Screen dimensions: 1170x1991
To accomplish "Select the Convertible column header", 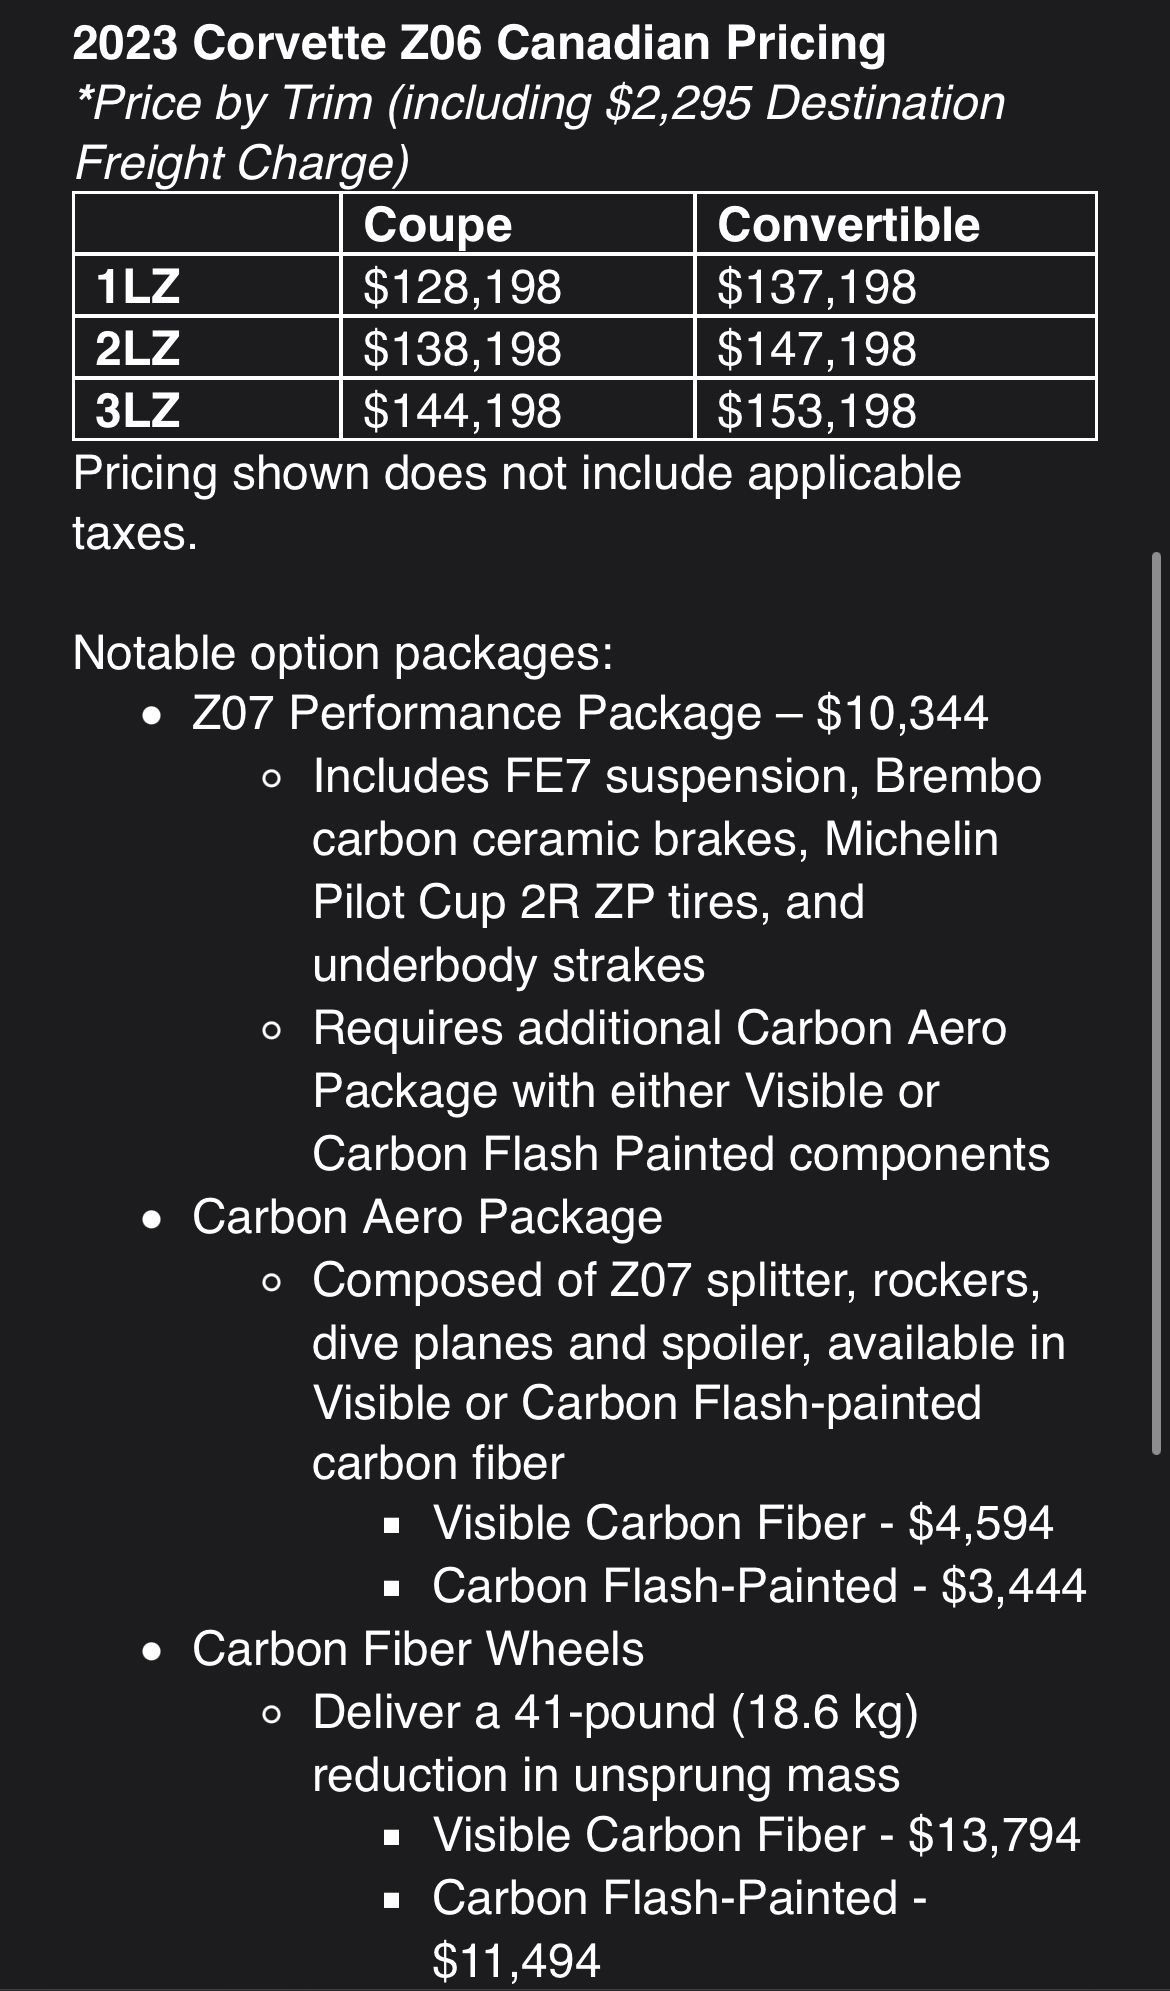I will (x=848, y=225).
